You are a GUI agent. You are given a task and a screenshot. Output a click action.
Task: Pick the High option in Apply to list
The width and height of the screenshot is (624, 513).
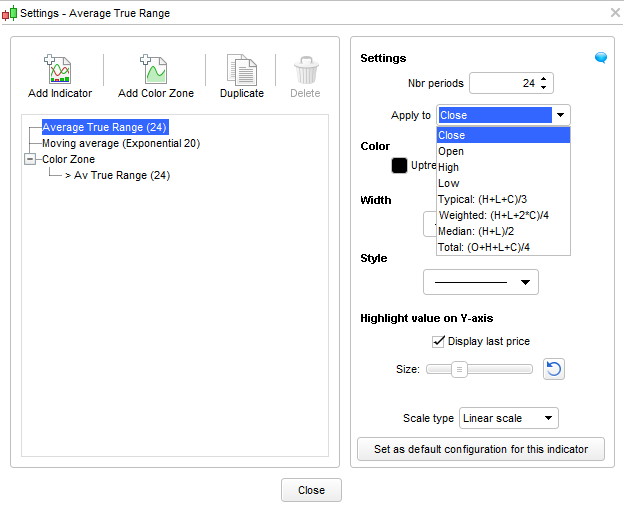click(x=449, y=167)
